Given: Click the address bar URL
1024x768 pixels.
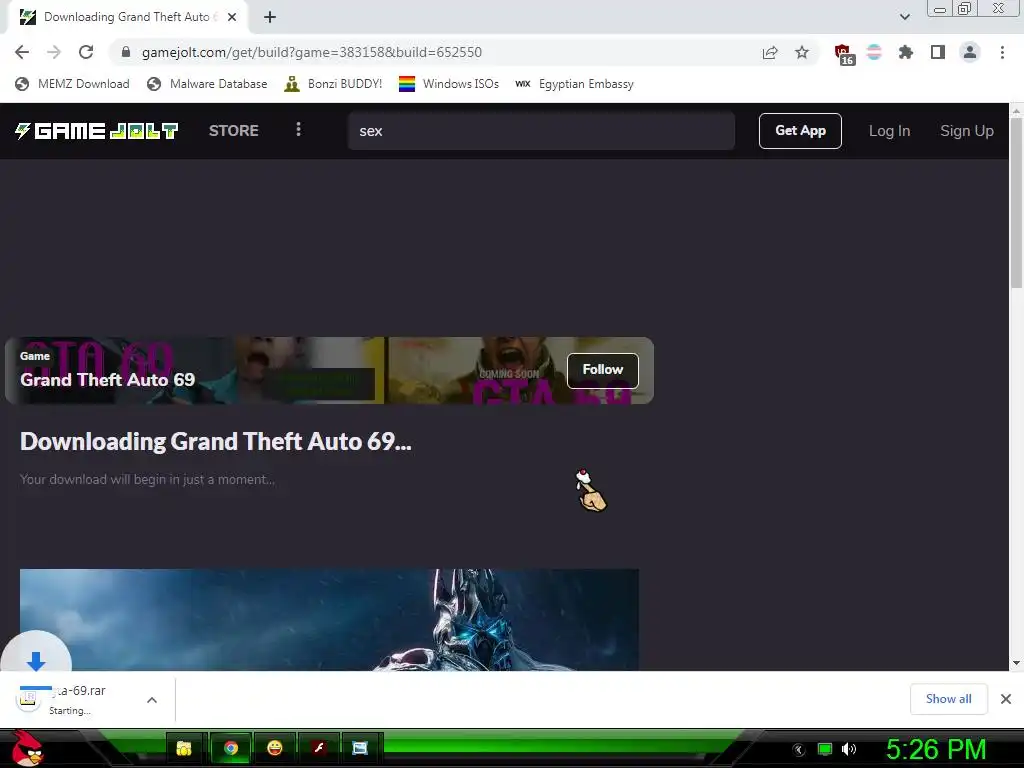Looking at the screenshot, I should click(312, 52).
